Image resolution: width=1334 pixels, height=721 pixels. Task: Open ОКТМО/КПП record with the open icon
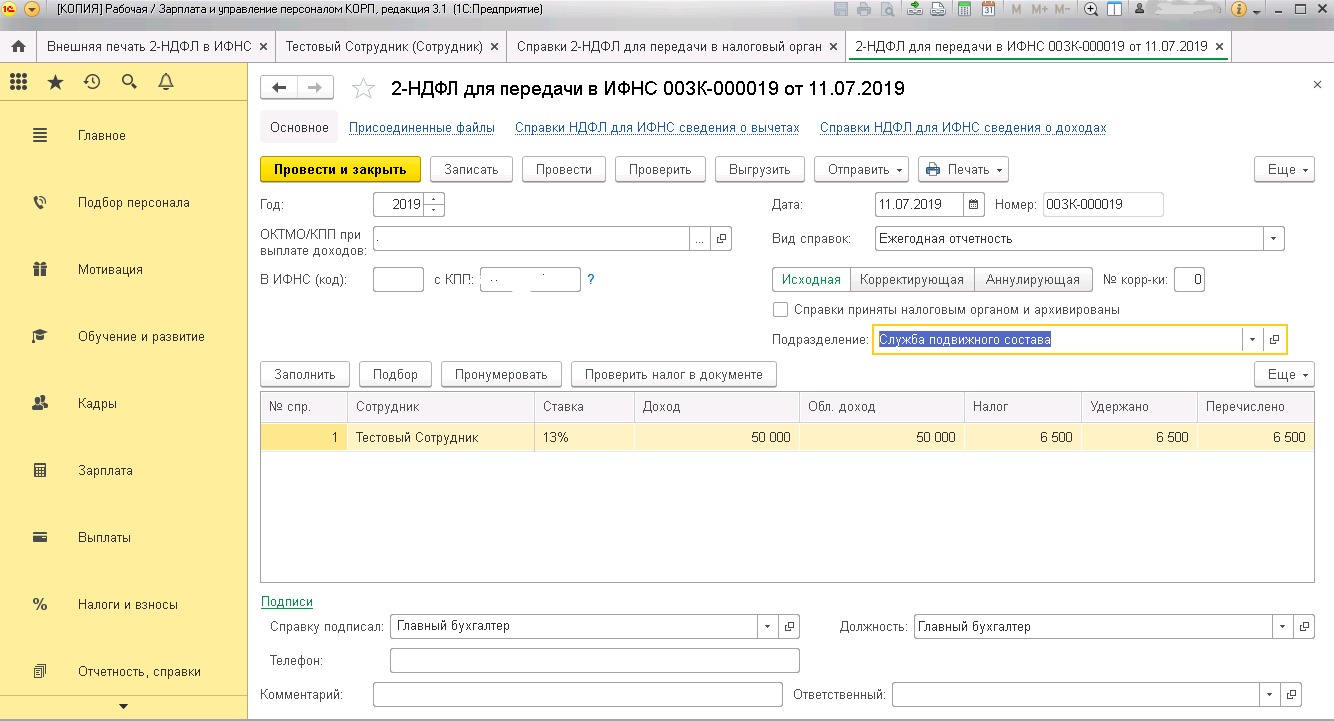click(x=722, y=239)
